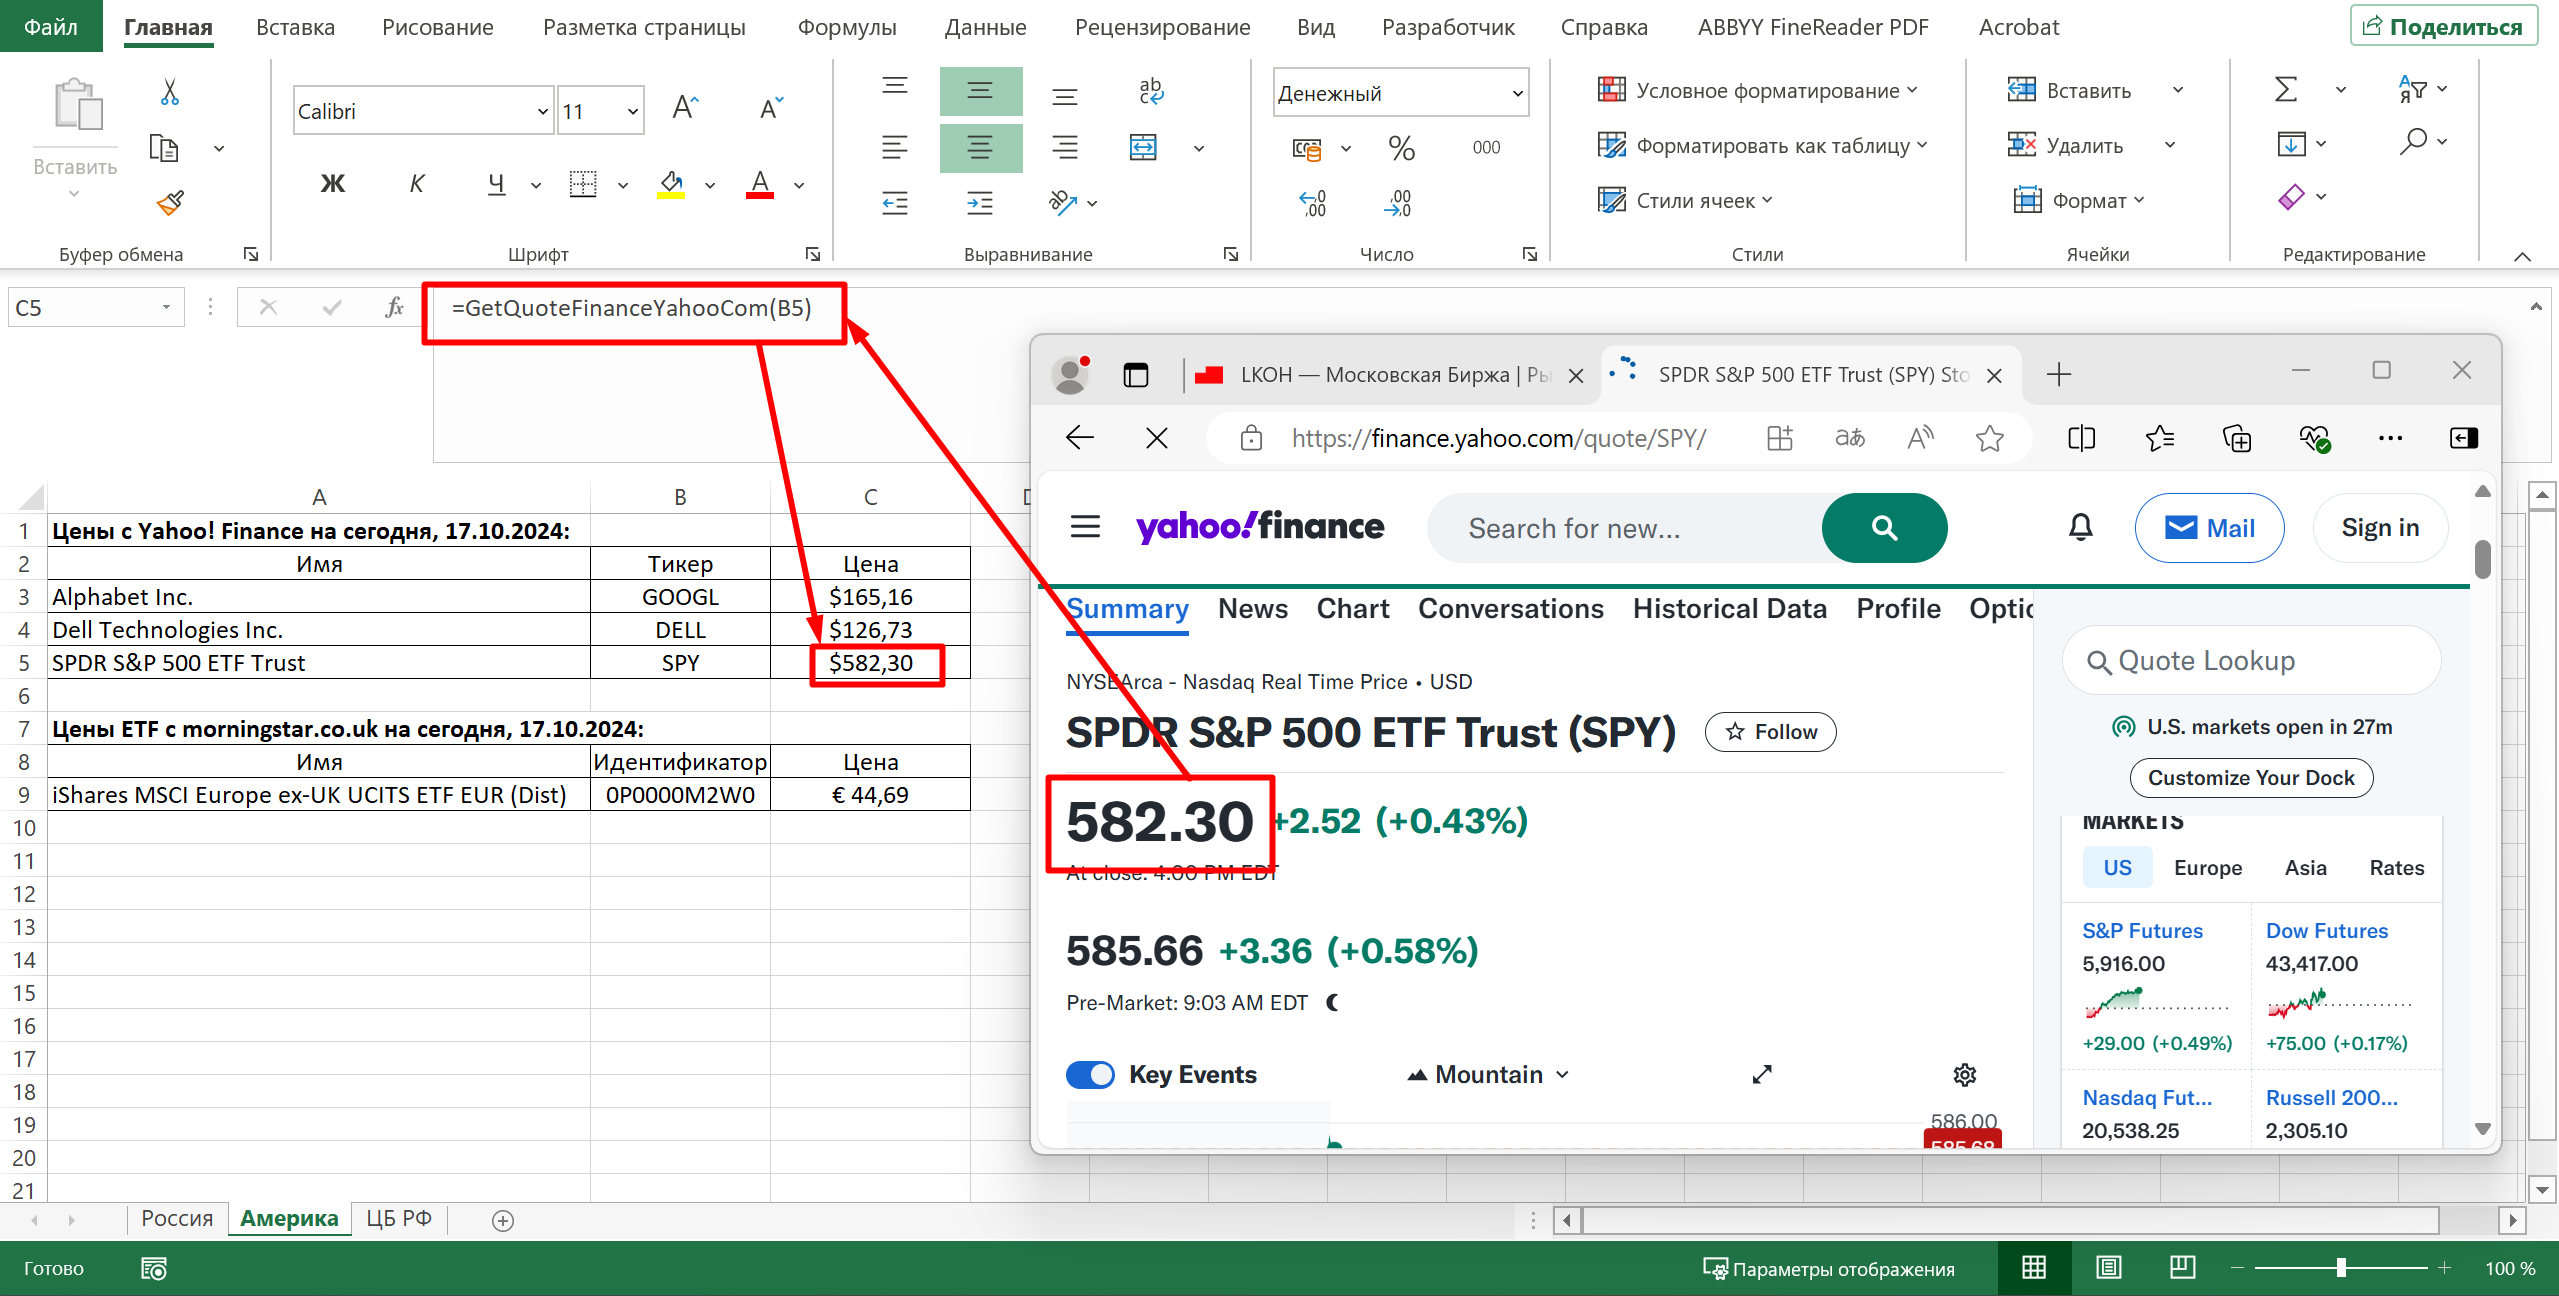Switch to the Вставка ribbon tab
Screen dimensions: 2559x1296
[295, 27]
